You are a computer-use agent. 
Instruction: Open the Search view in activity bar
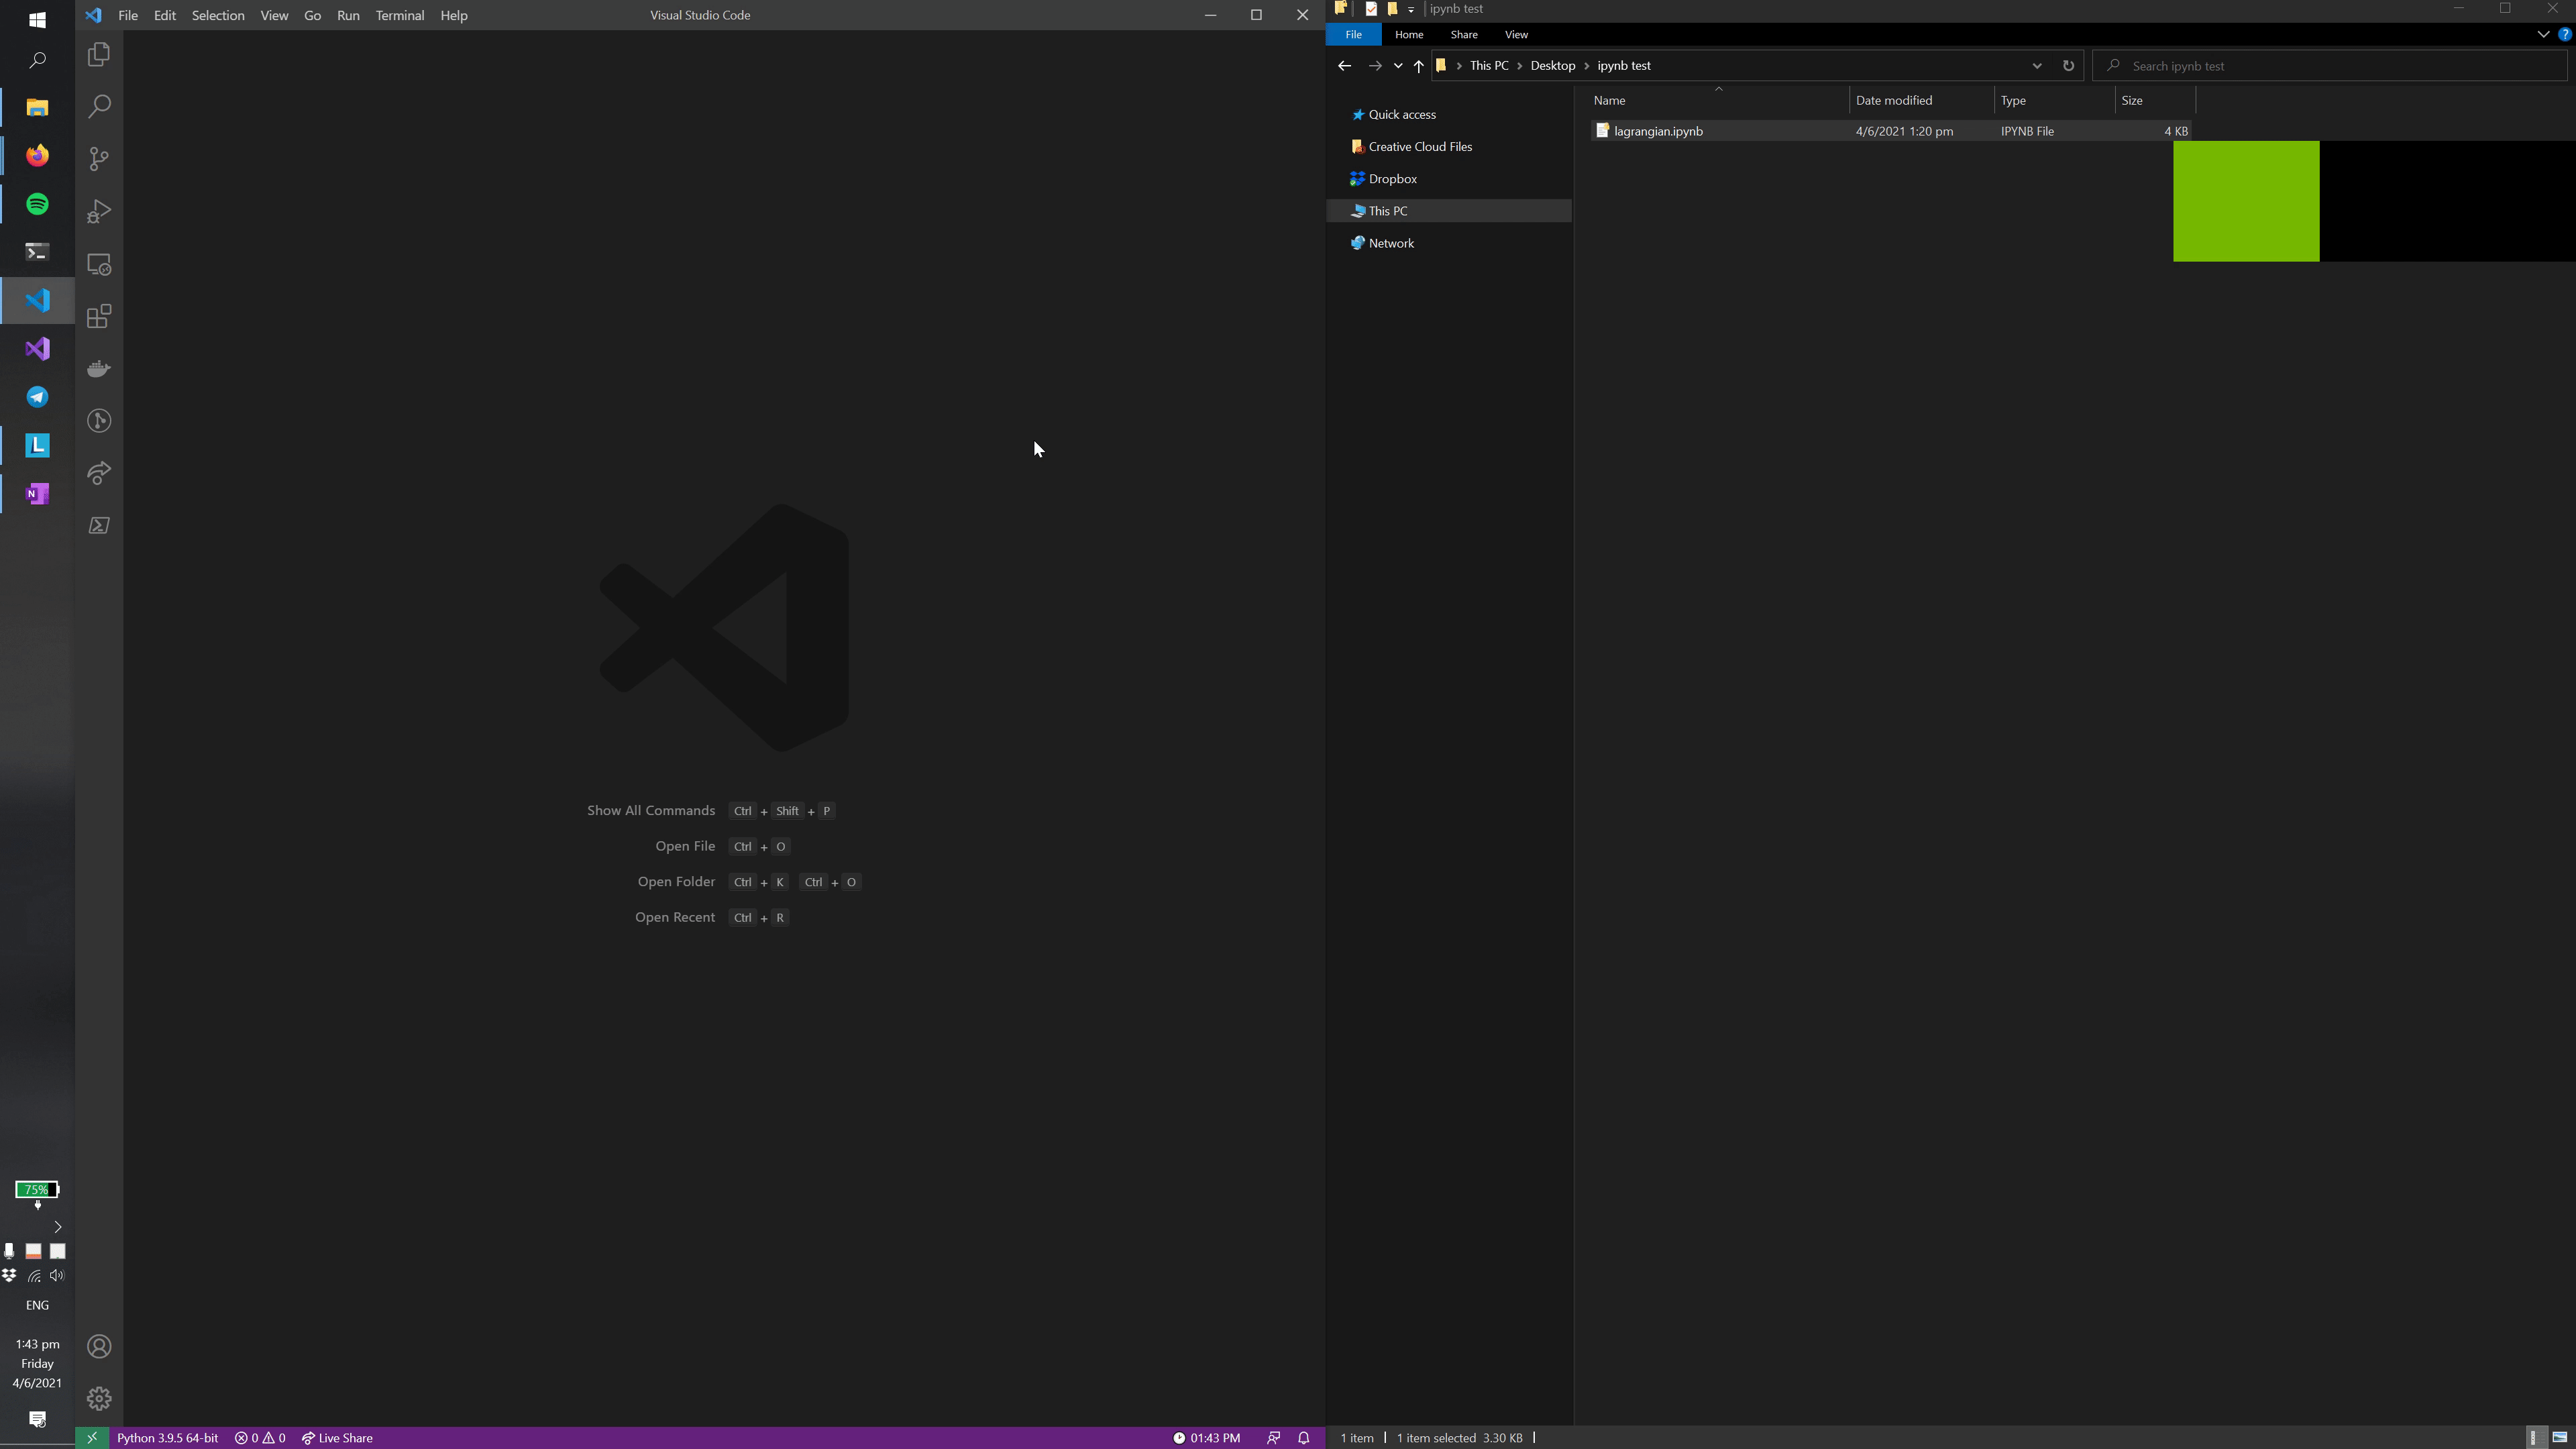tap(99, 107)
